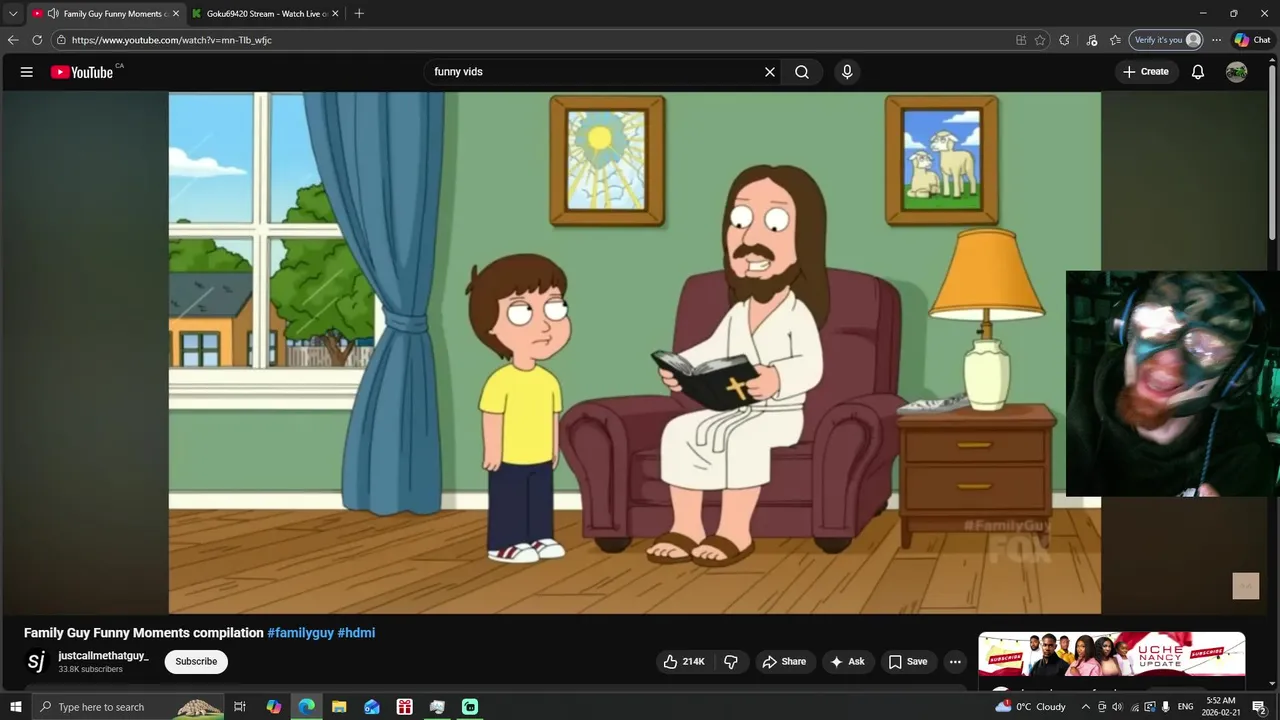Open the Outlook mail taskbar icon
The image size is (1280, 720).
[372, 707]
